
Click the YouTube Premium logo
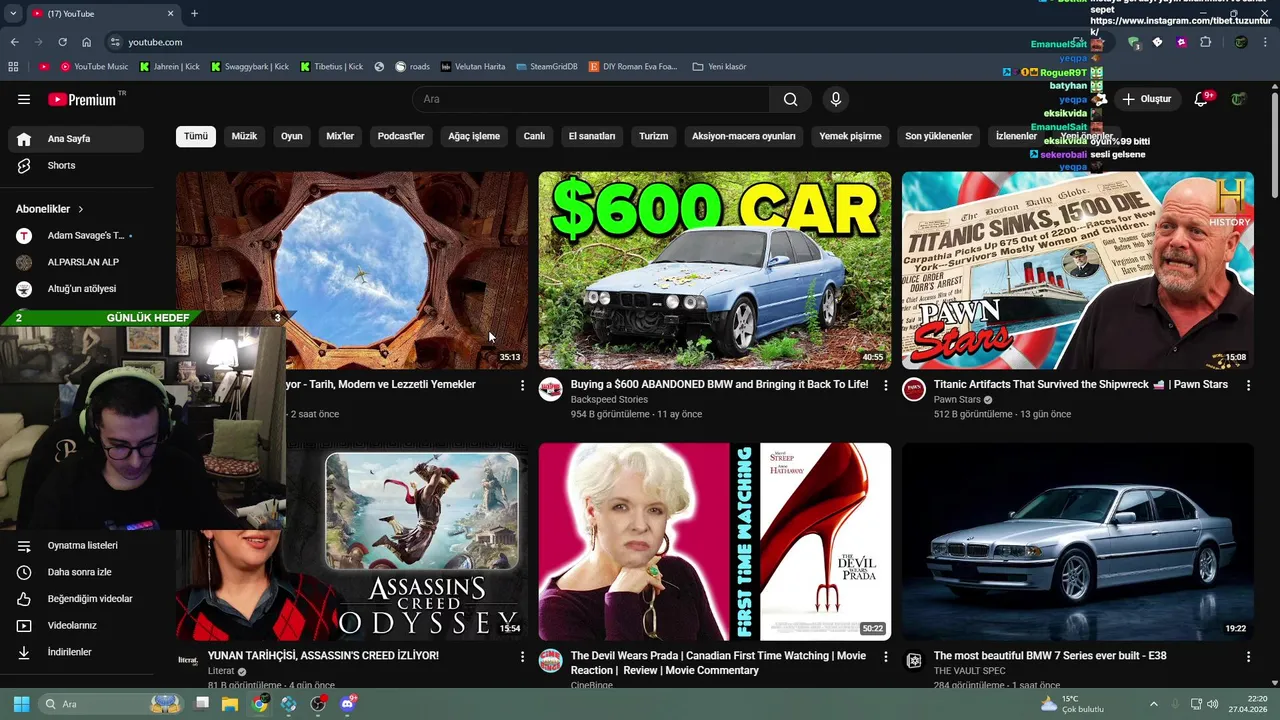pos(82,99)
